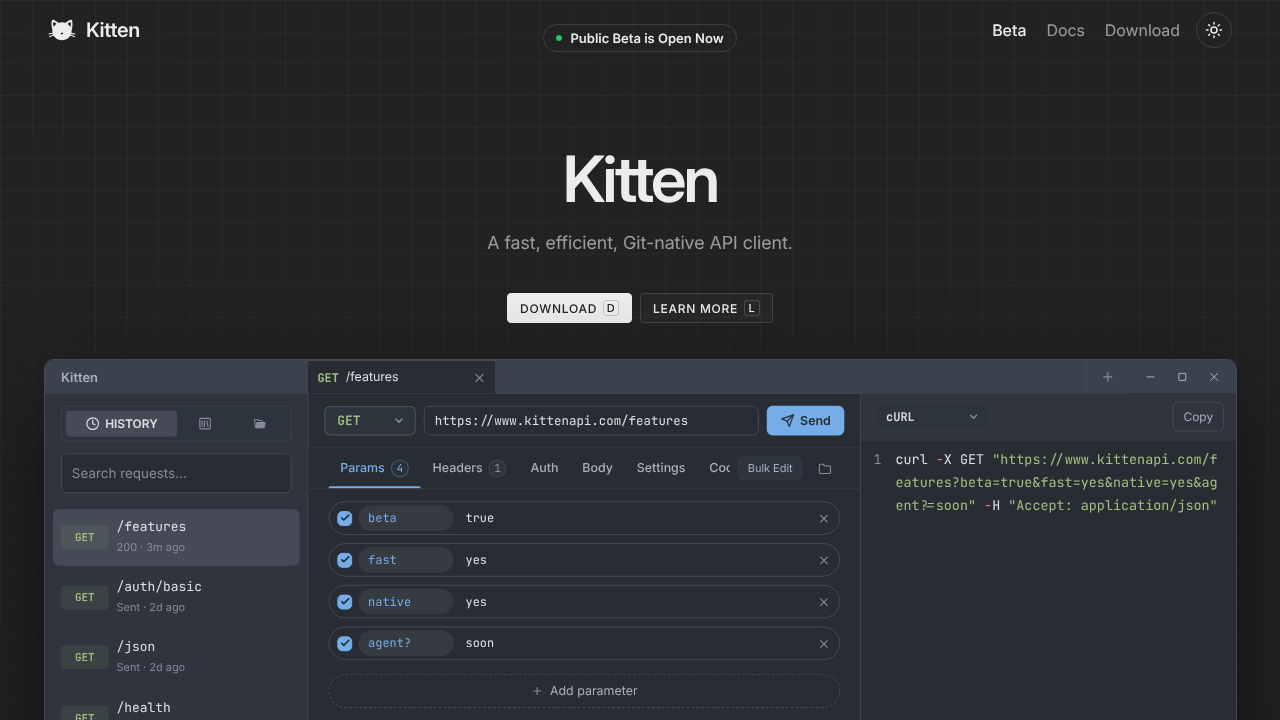Close the /features request tab
Viewport: 1280px width, 720px height.
click(x=479, y=378)
